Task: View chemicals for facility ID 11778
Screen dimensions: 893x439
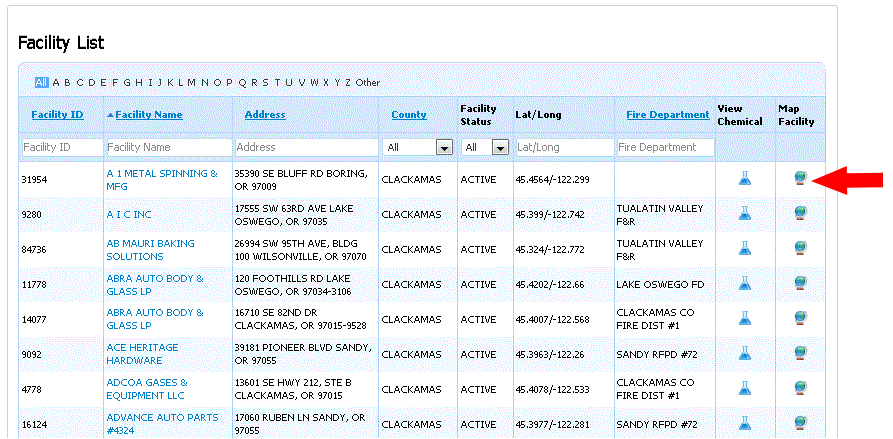Action: [x=745, y=283]
